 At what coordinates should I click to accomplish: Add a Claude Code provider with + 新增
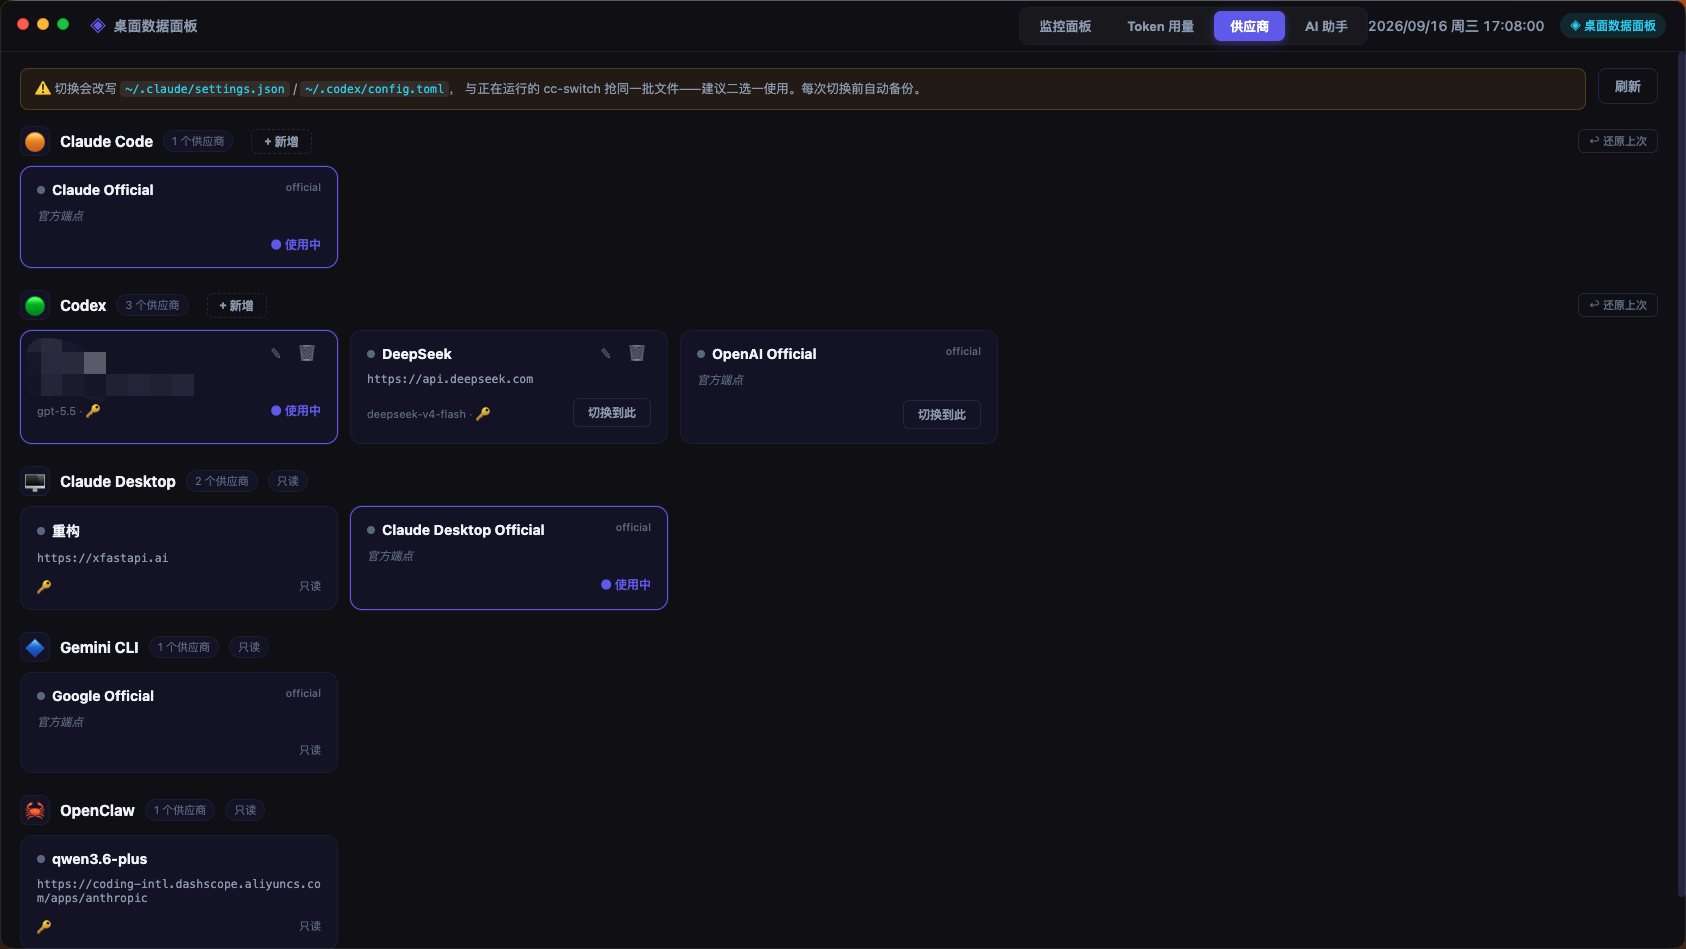point(281,142)
